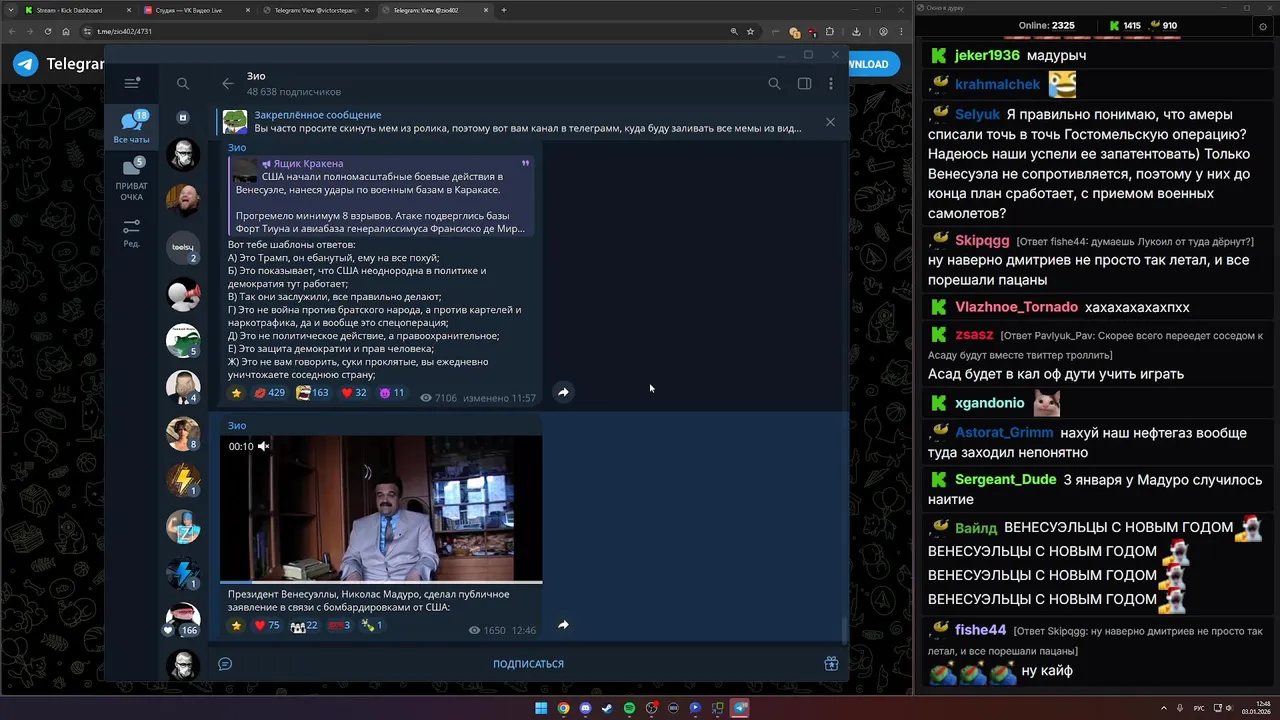Open the quoted Ящик Кракена post

coord(381,195)
